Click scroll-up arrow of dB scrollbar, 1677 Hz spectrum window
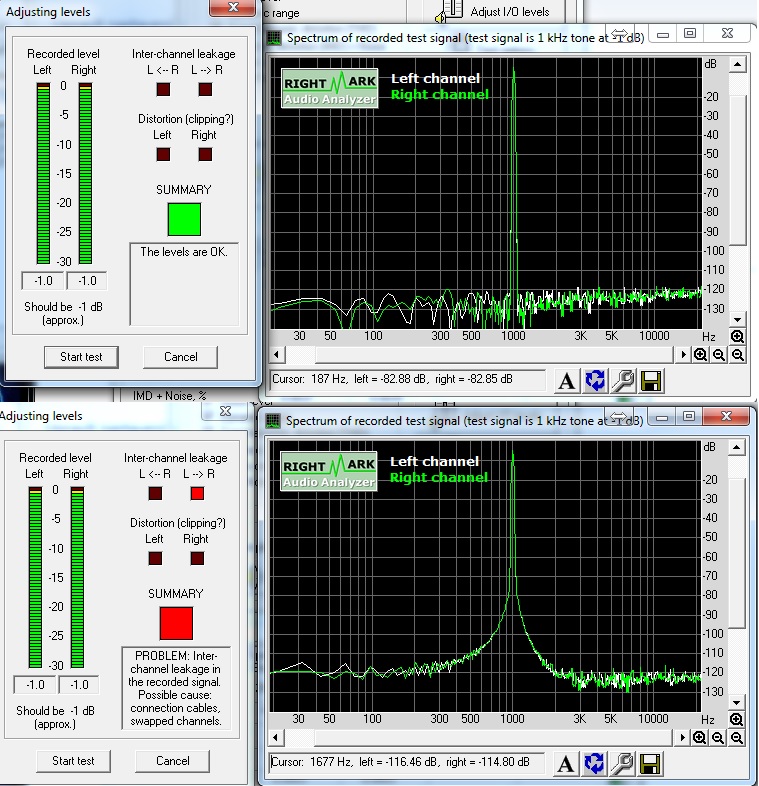 point(736,447)
